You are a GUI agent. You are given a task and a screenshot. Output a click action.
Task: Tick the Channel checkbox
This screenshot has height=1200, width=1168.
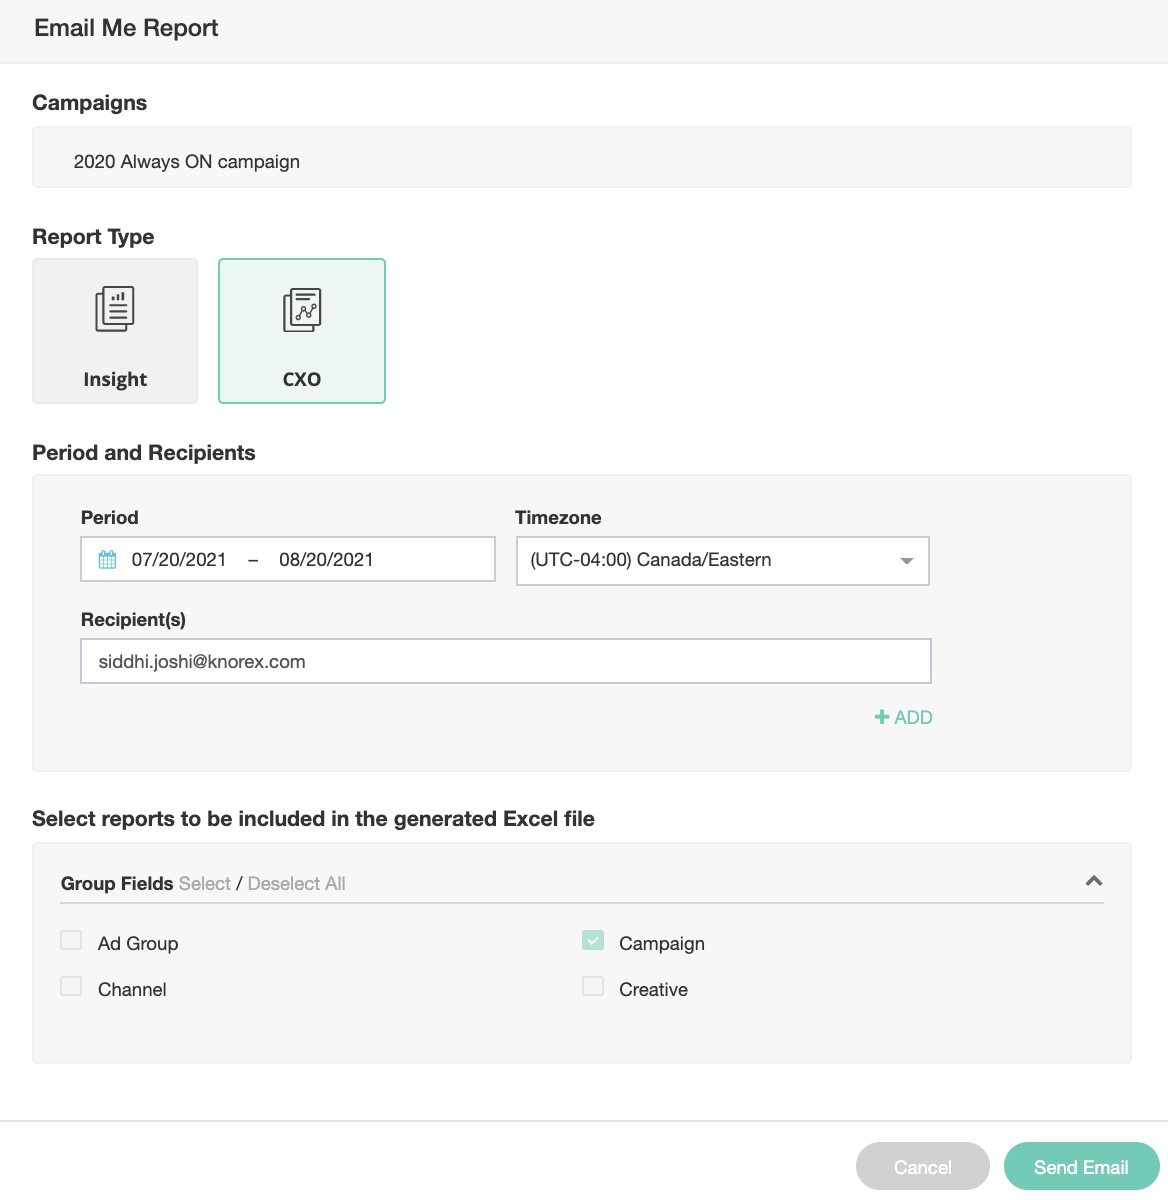click(x=71, y=986)
